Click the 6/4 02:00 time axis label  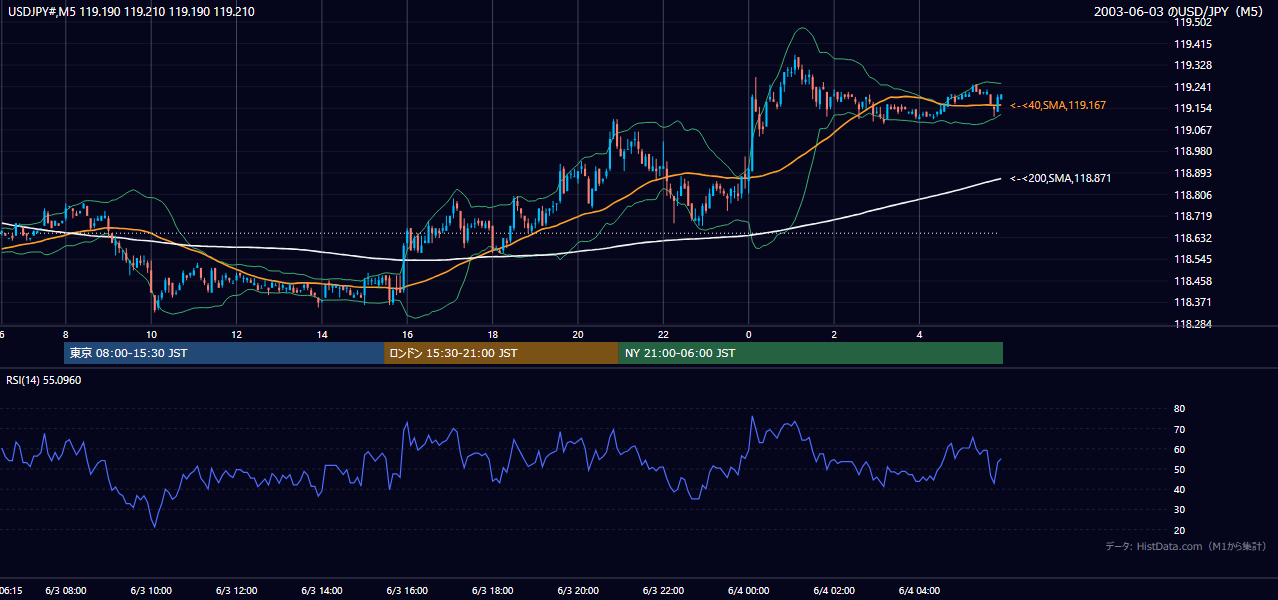tap(834, 590)
